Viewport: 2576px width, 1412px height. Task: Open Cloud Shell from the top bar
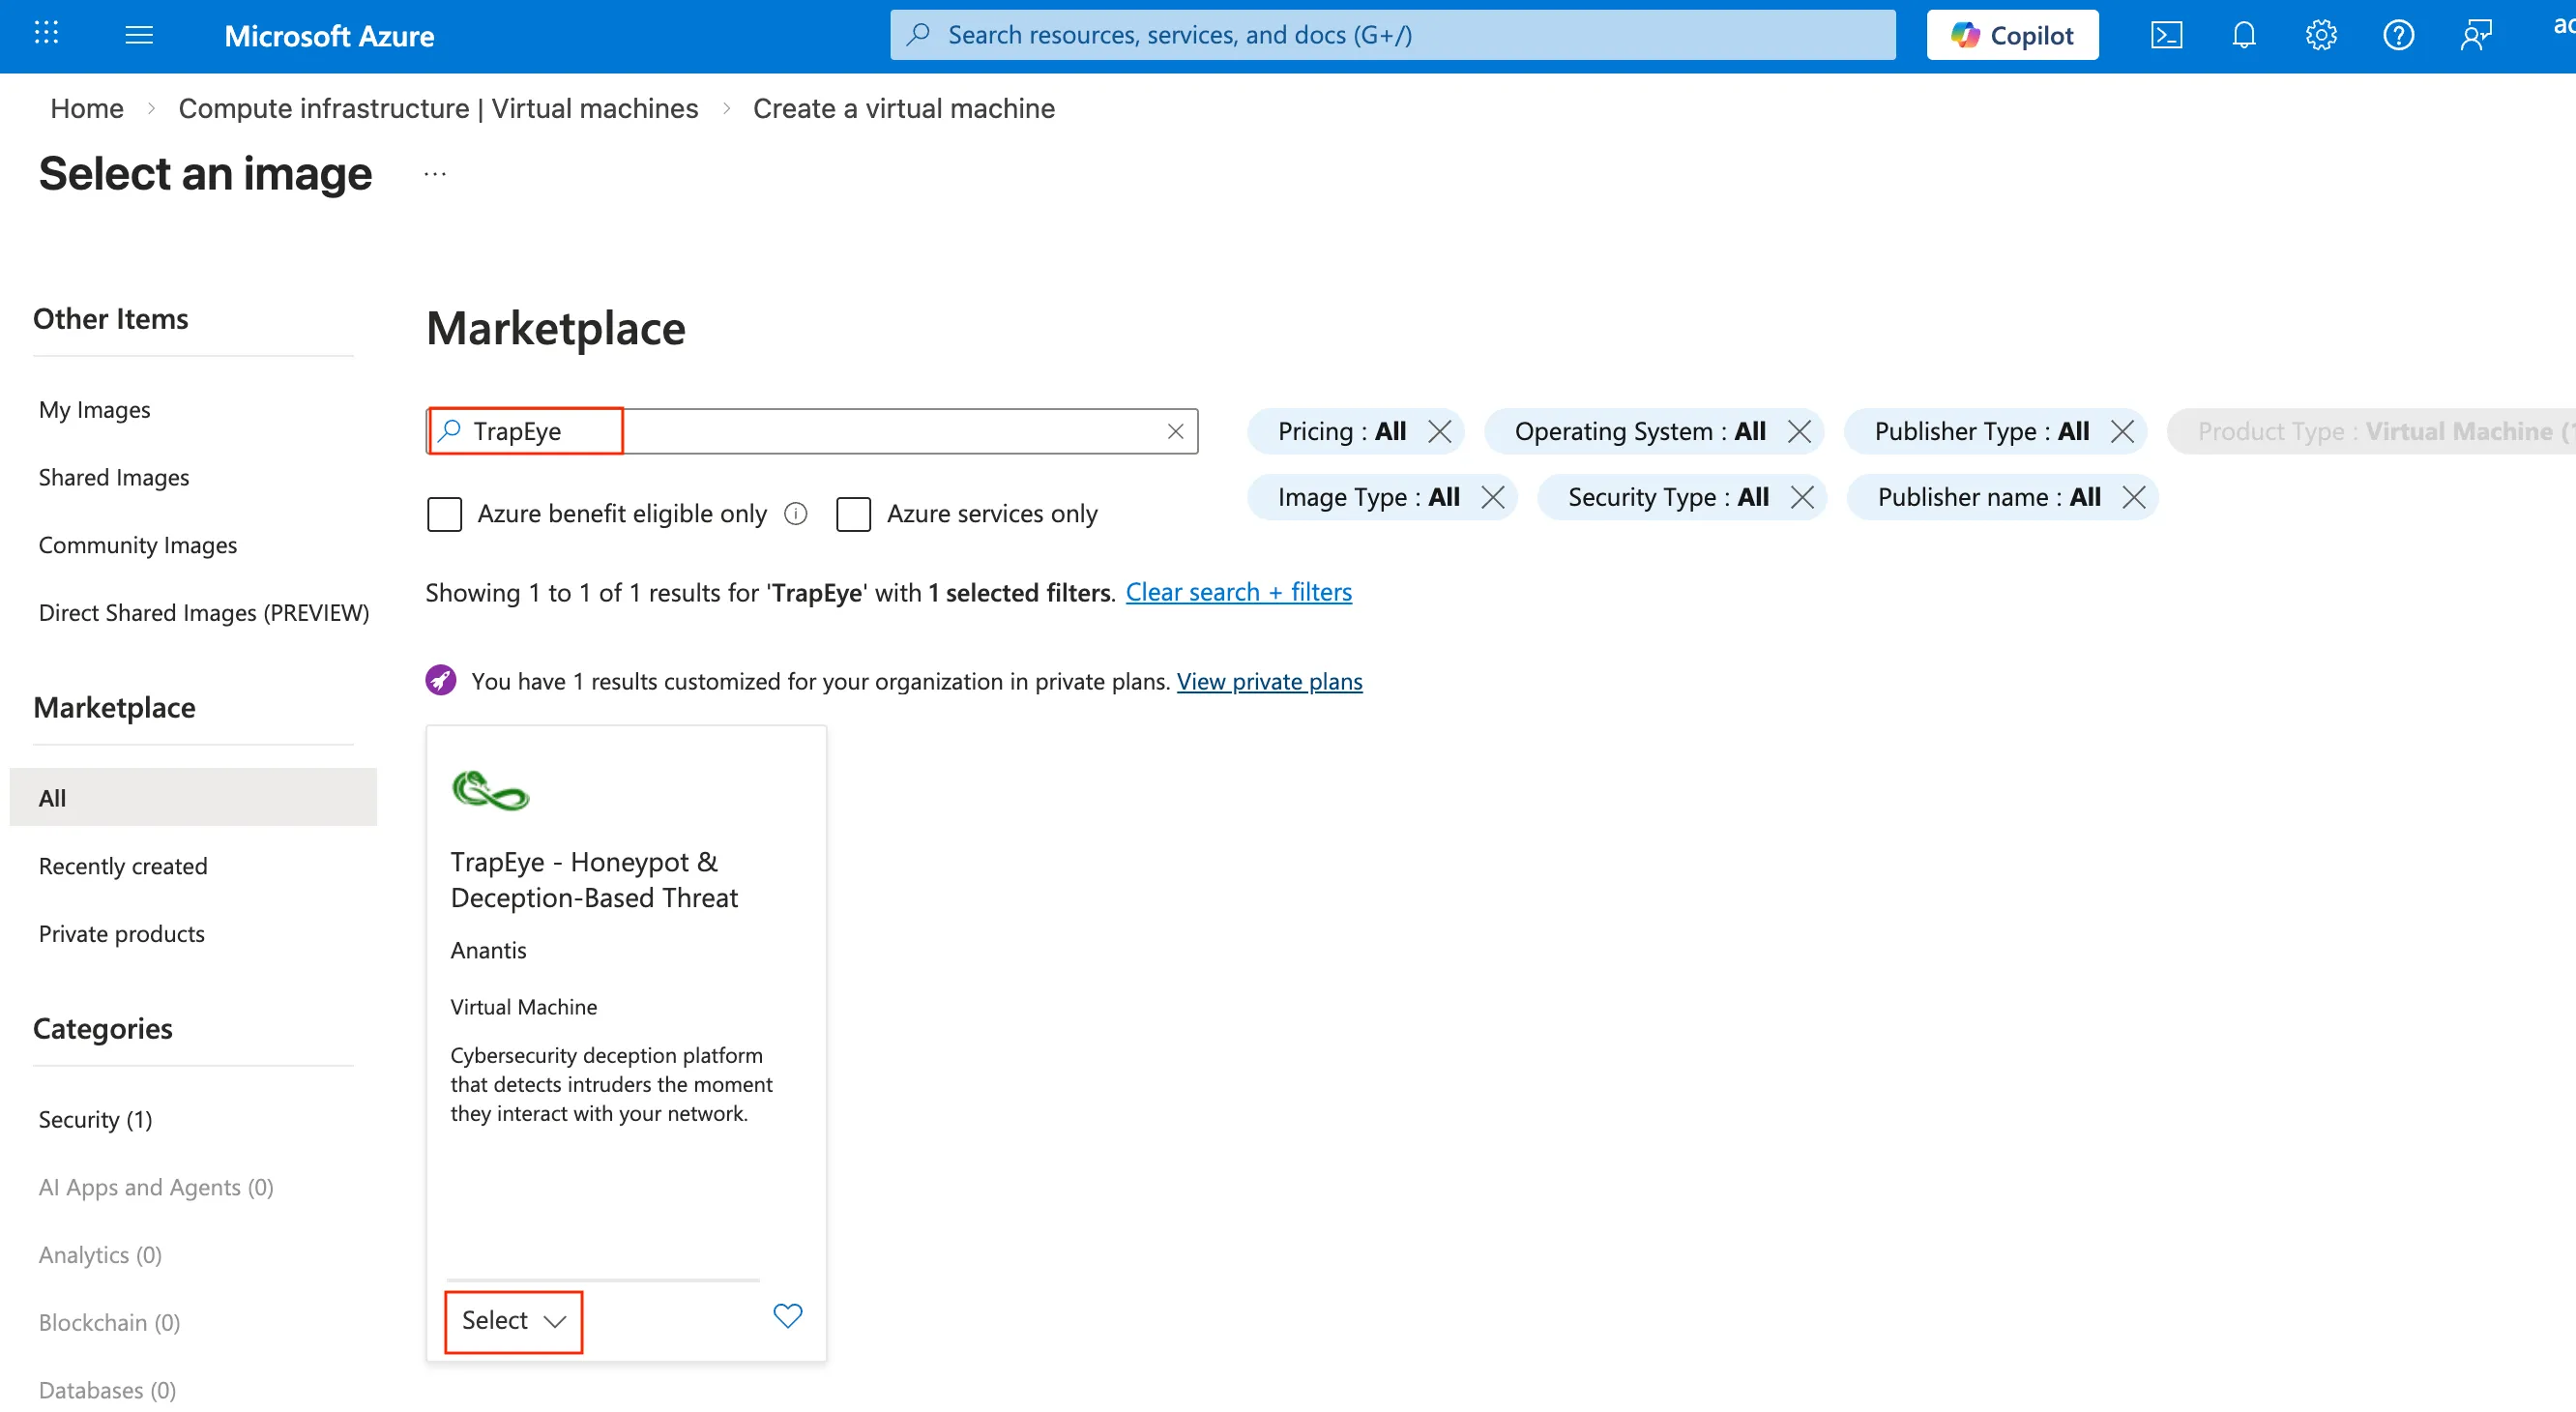click(x=2166, y=36)
